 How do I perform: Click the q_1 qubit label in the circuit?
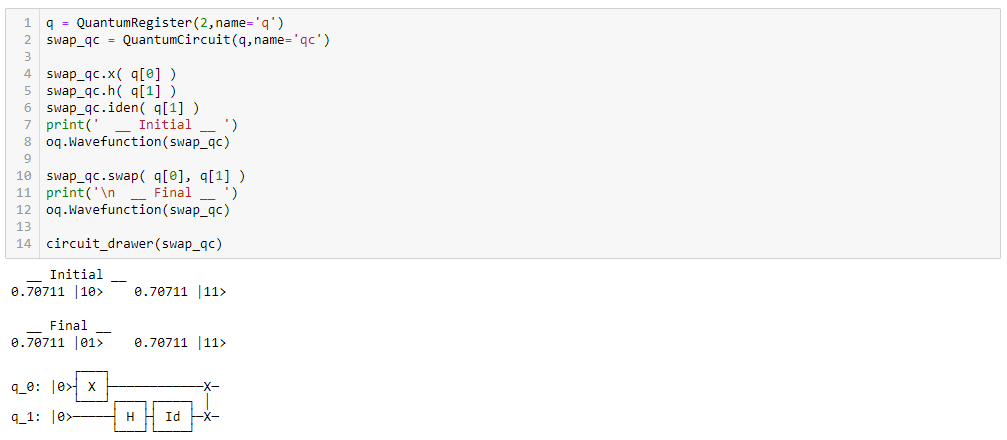tap(26, 417)
